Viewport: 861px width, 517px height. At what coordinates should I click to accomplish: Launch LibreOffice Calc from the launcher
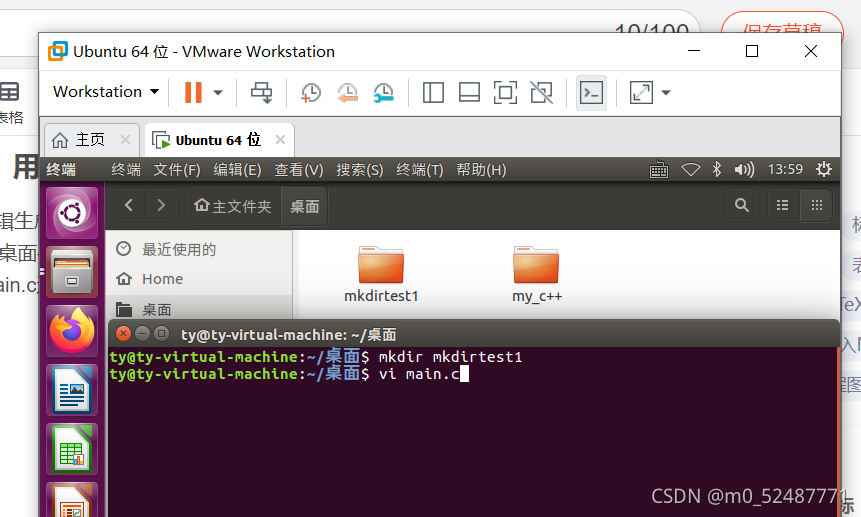72,449
